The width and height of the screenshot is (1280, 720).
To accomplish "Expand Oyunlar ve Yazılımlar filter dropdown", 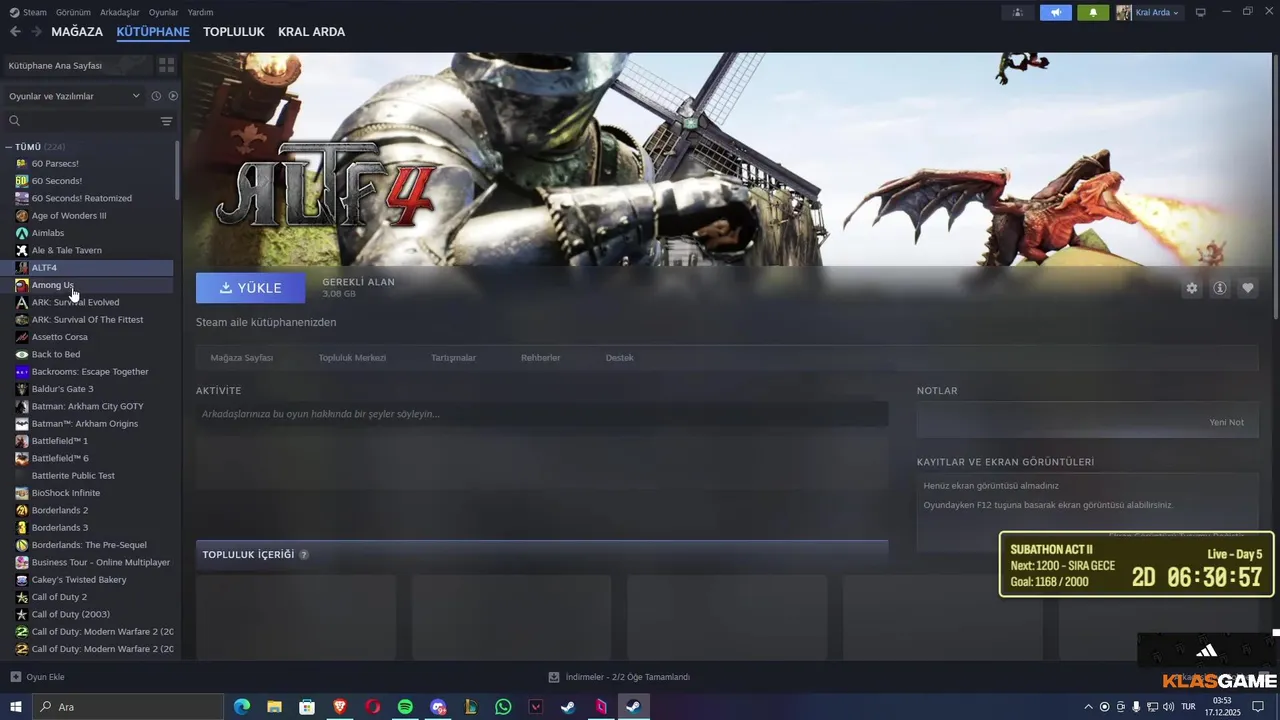I will (x=75, y=96).
